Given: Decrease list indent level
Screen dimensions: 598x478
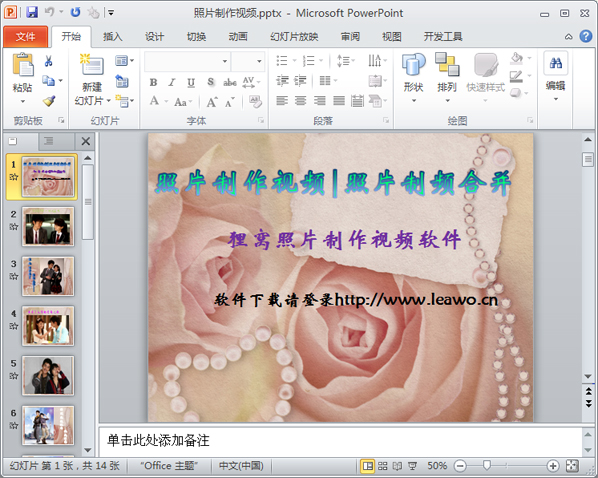Looking at the screenshot, I should tap(282, 80).
